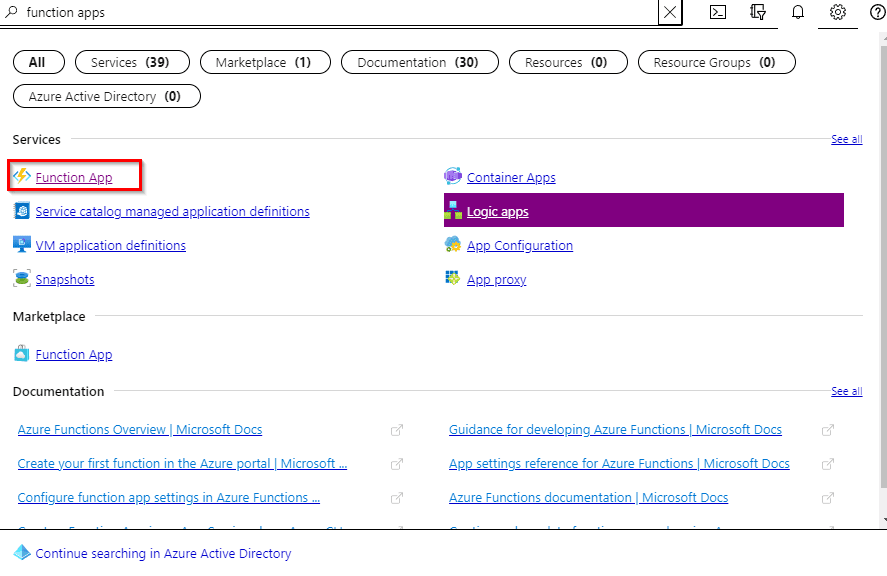Viewport: 887px width, 576px height.
Task: Open portal settings gear
Action: [838, 13]
